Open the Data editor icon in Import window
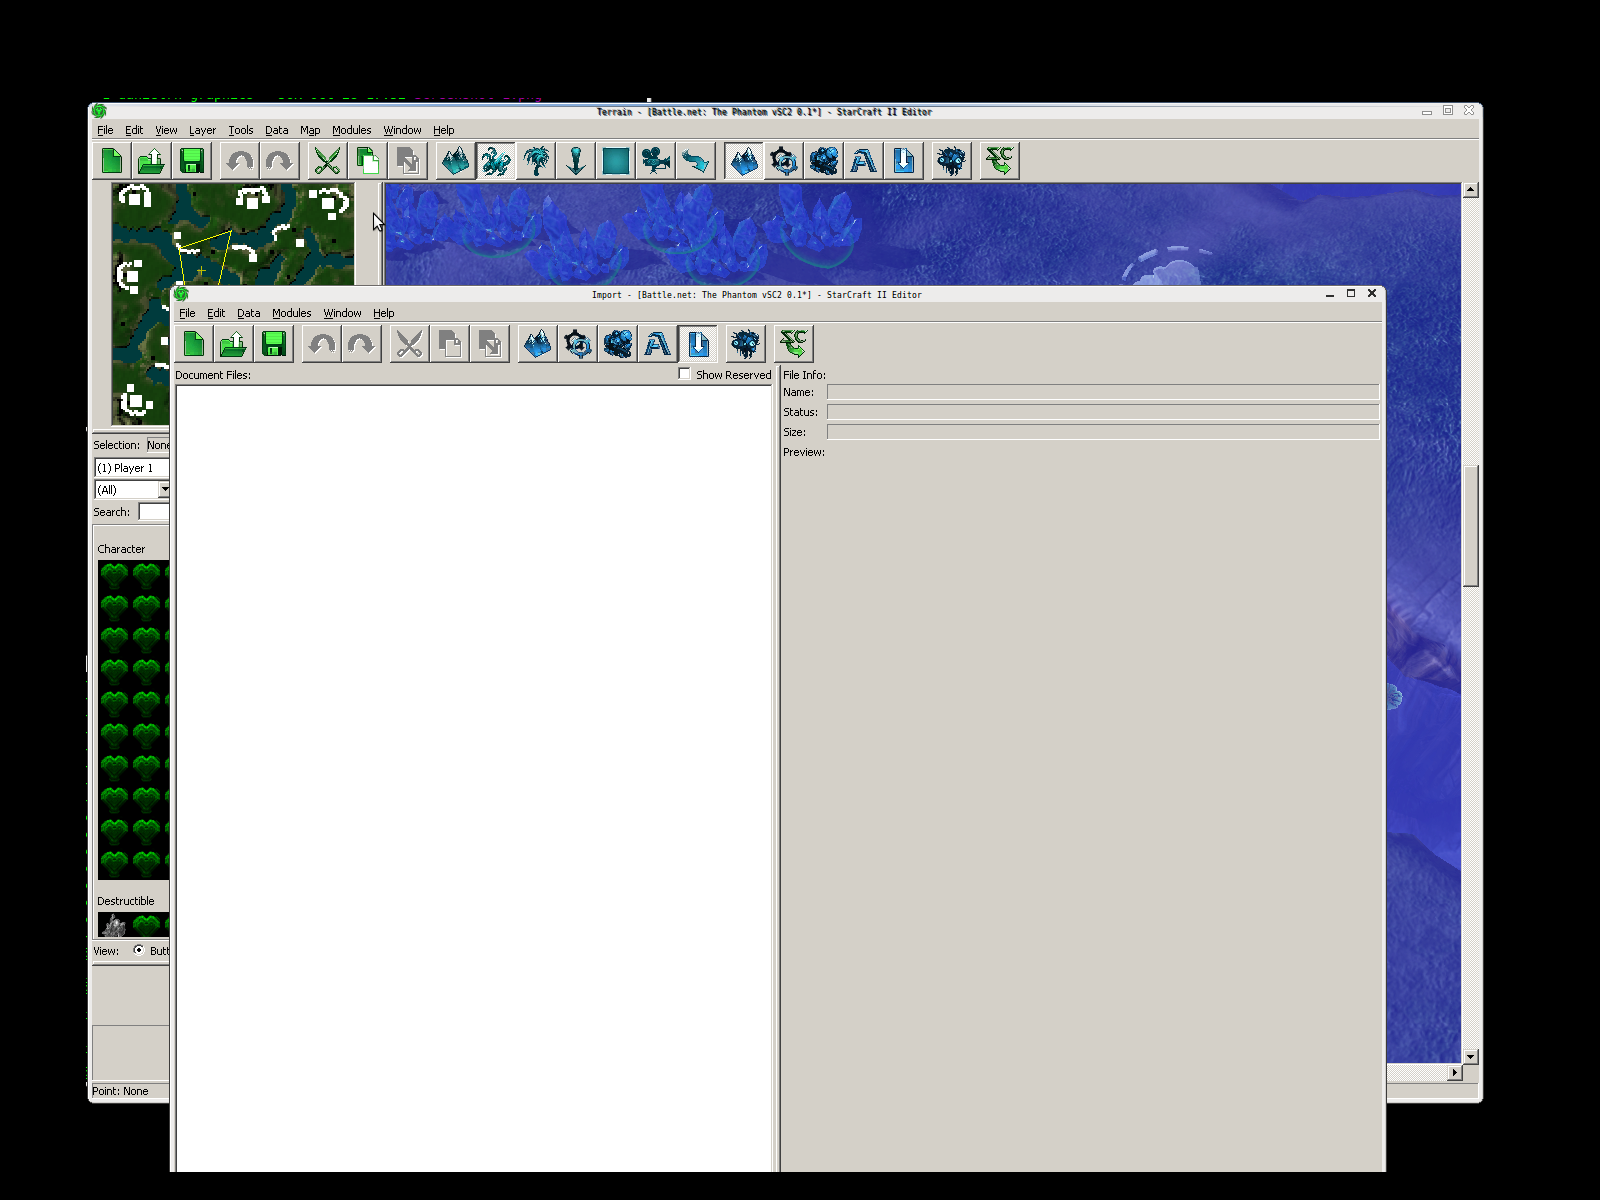The height and width of the screenshot is (1200, 1600). point(618,345)
